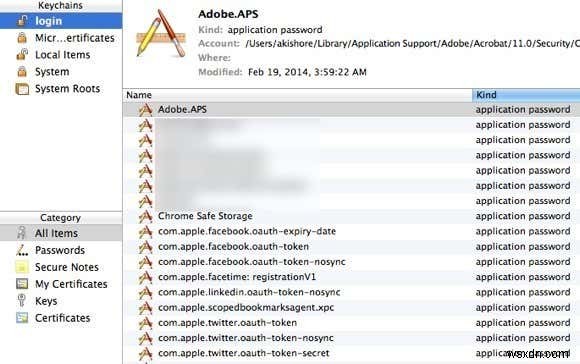Sort the list by the Name column
580x364 pixels.
(x=298, y=95)
